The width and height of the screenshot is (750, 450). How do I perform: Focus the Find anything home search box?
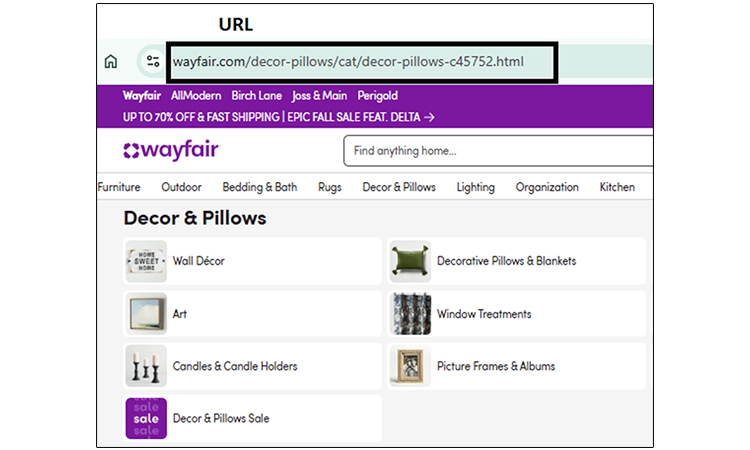(498, 151)
